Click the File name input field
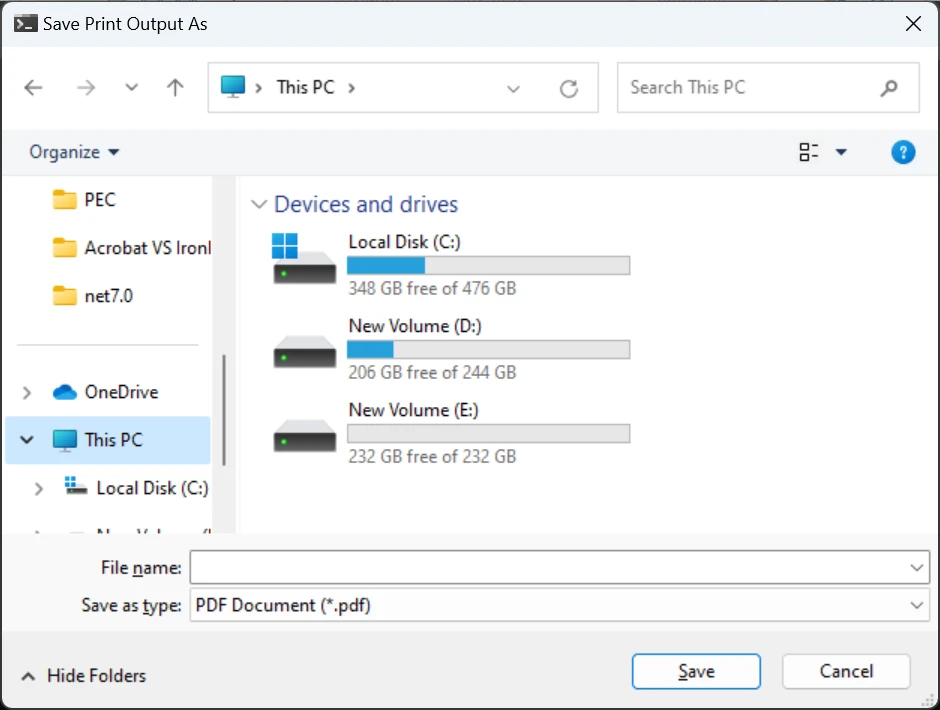Image resolution: width=940 pixels, height=710 pixels. [548, 568]
